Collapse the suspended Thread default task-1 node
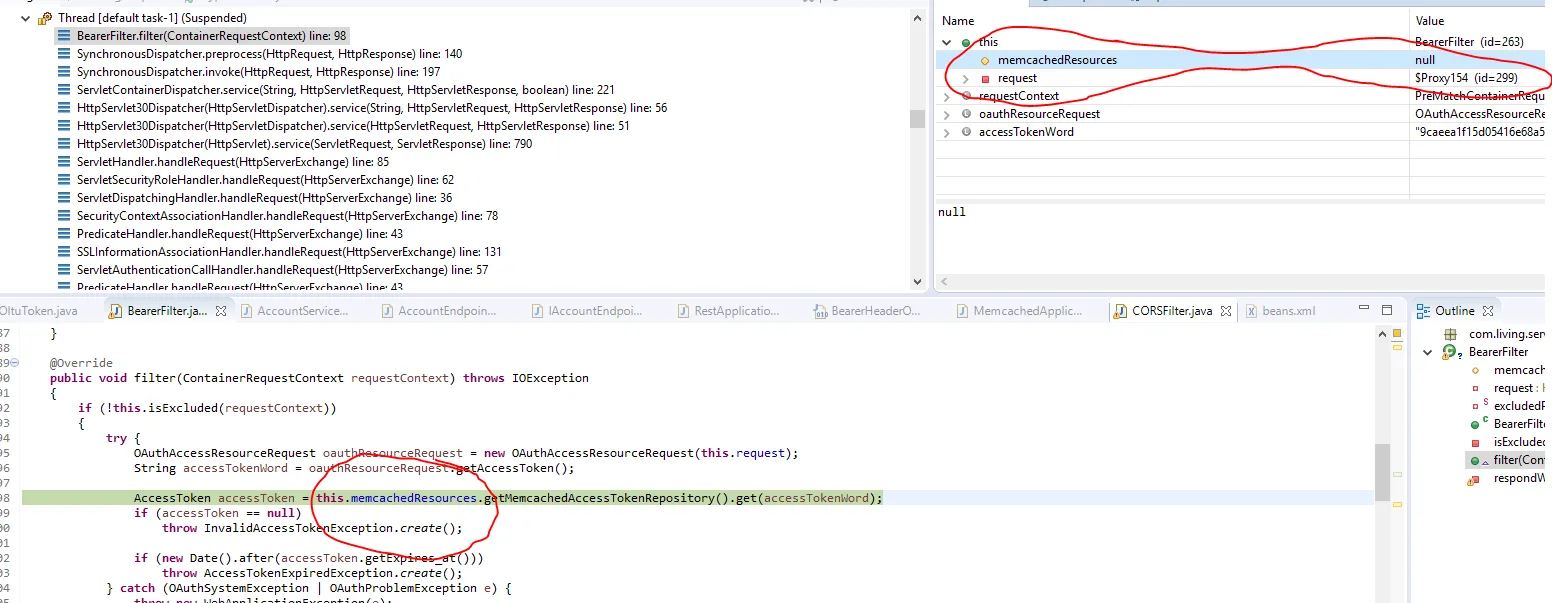Screen dimensions: 1552x603 [26, 18]
